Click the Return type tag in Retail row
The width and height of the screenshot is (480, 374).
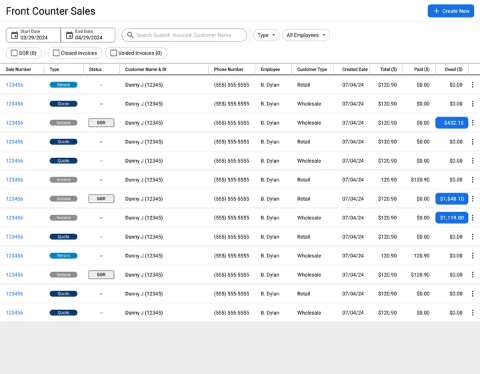[63, 85]
